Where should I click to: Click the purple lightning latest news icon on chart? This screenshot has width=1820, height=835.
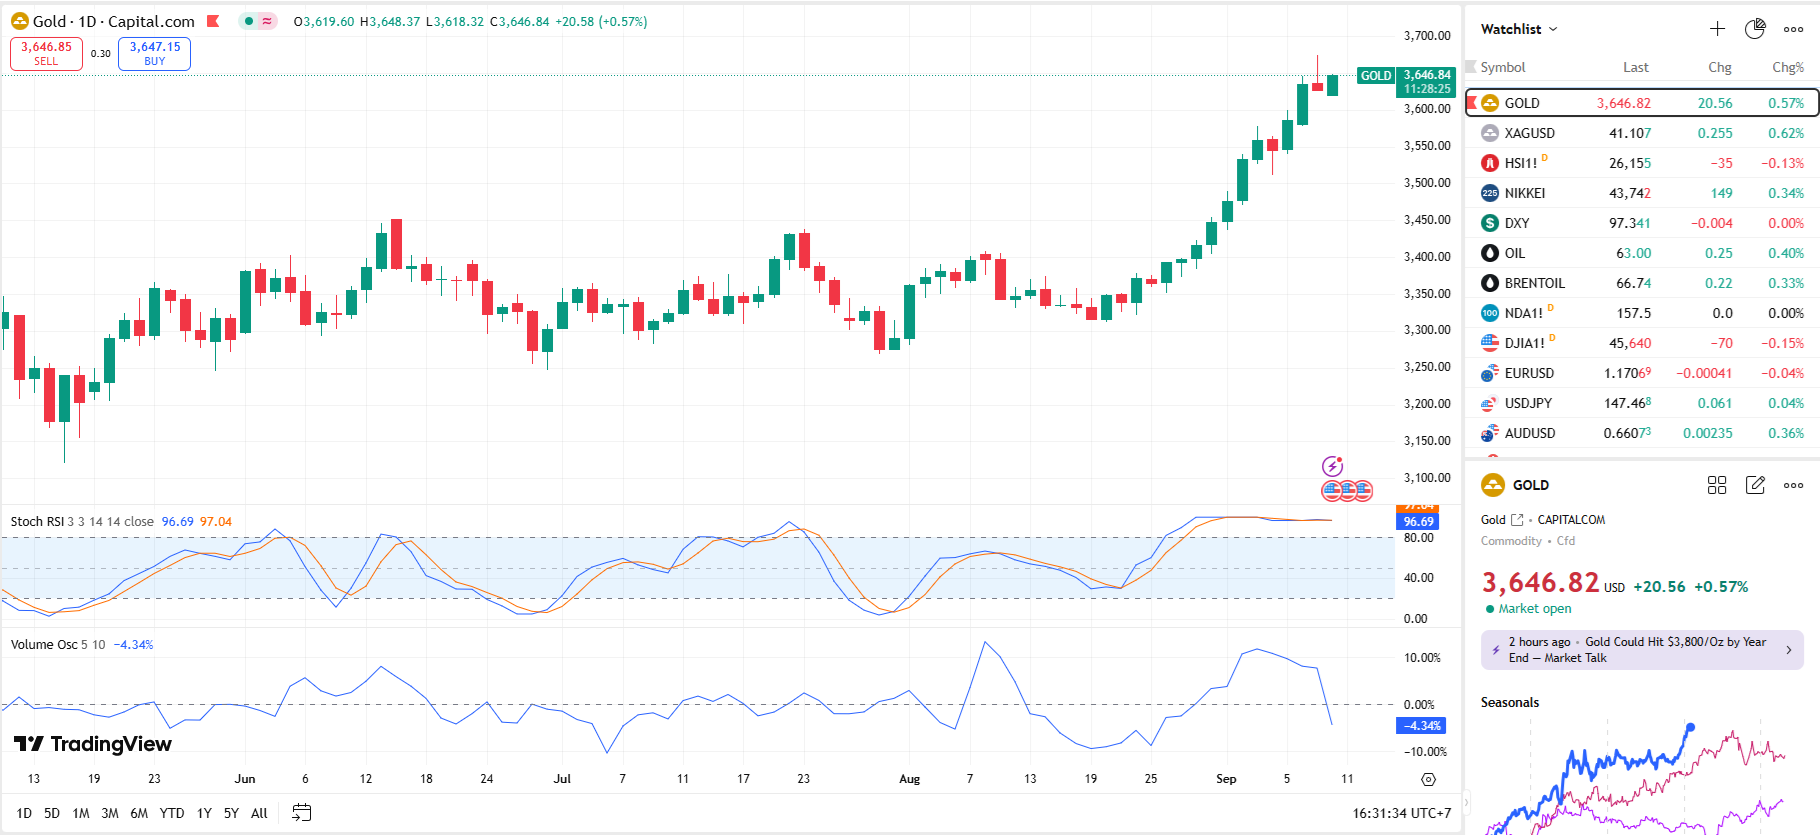[x=1332, y=466]
